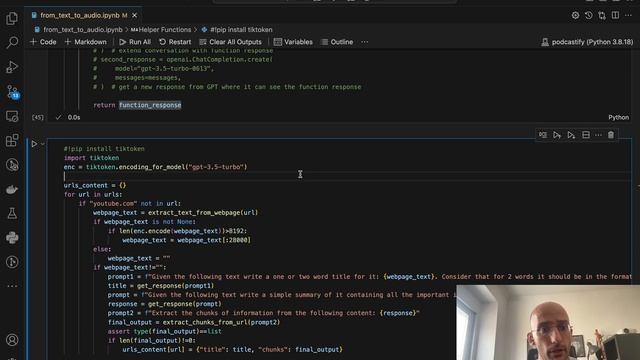Click the webcam video overlay of the presenter

548,322
